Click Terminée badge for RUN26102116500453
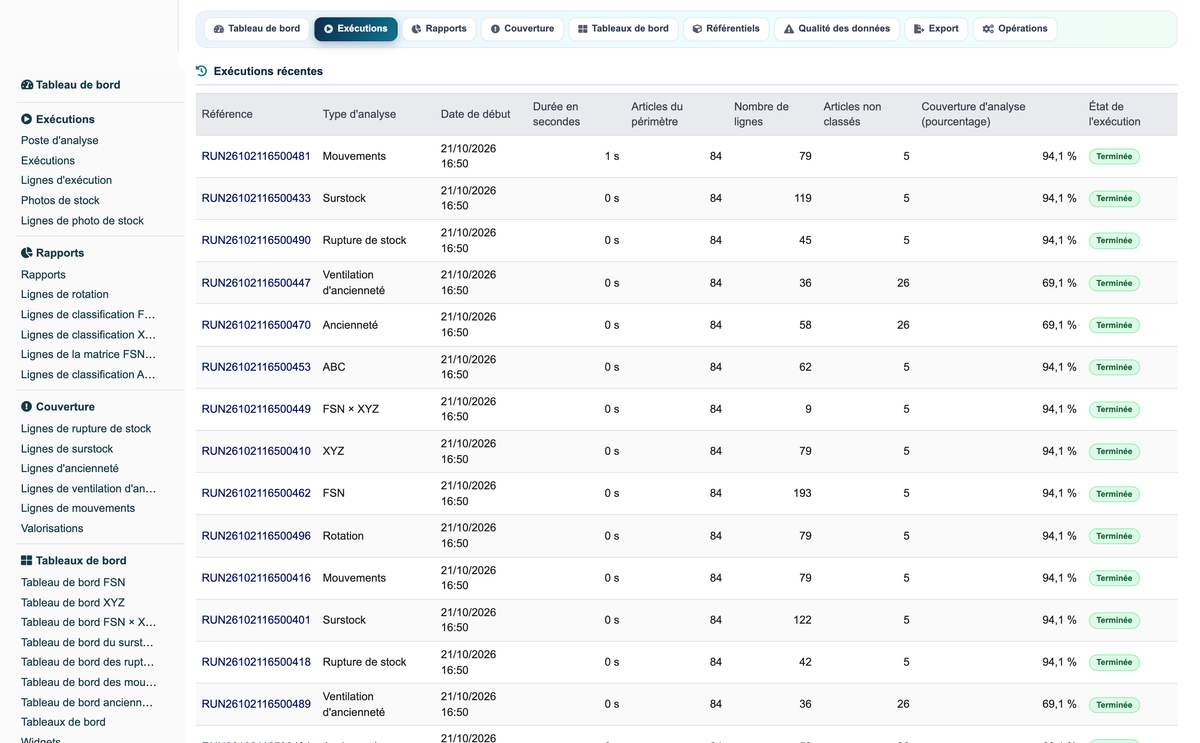 [1114, 367]
